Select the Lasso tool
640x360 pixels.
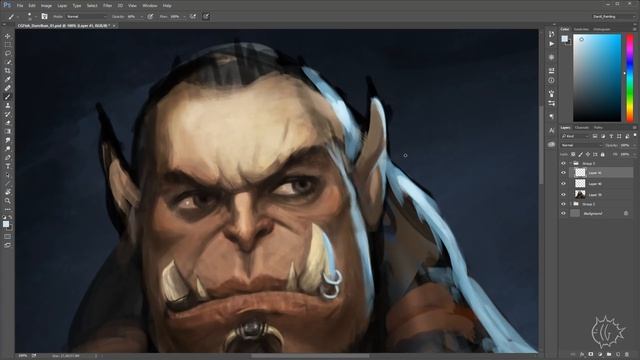click(8, 53)
